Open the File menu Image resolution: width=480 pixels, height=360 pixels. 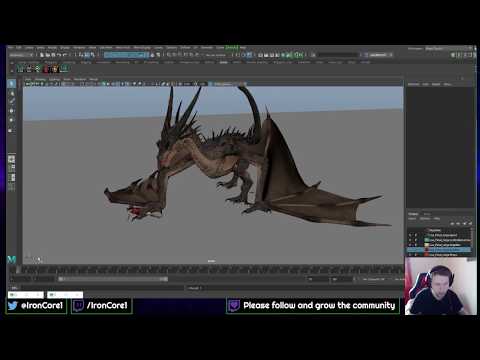point(11,48)
